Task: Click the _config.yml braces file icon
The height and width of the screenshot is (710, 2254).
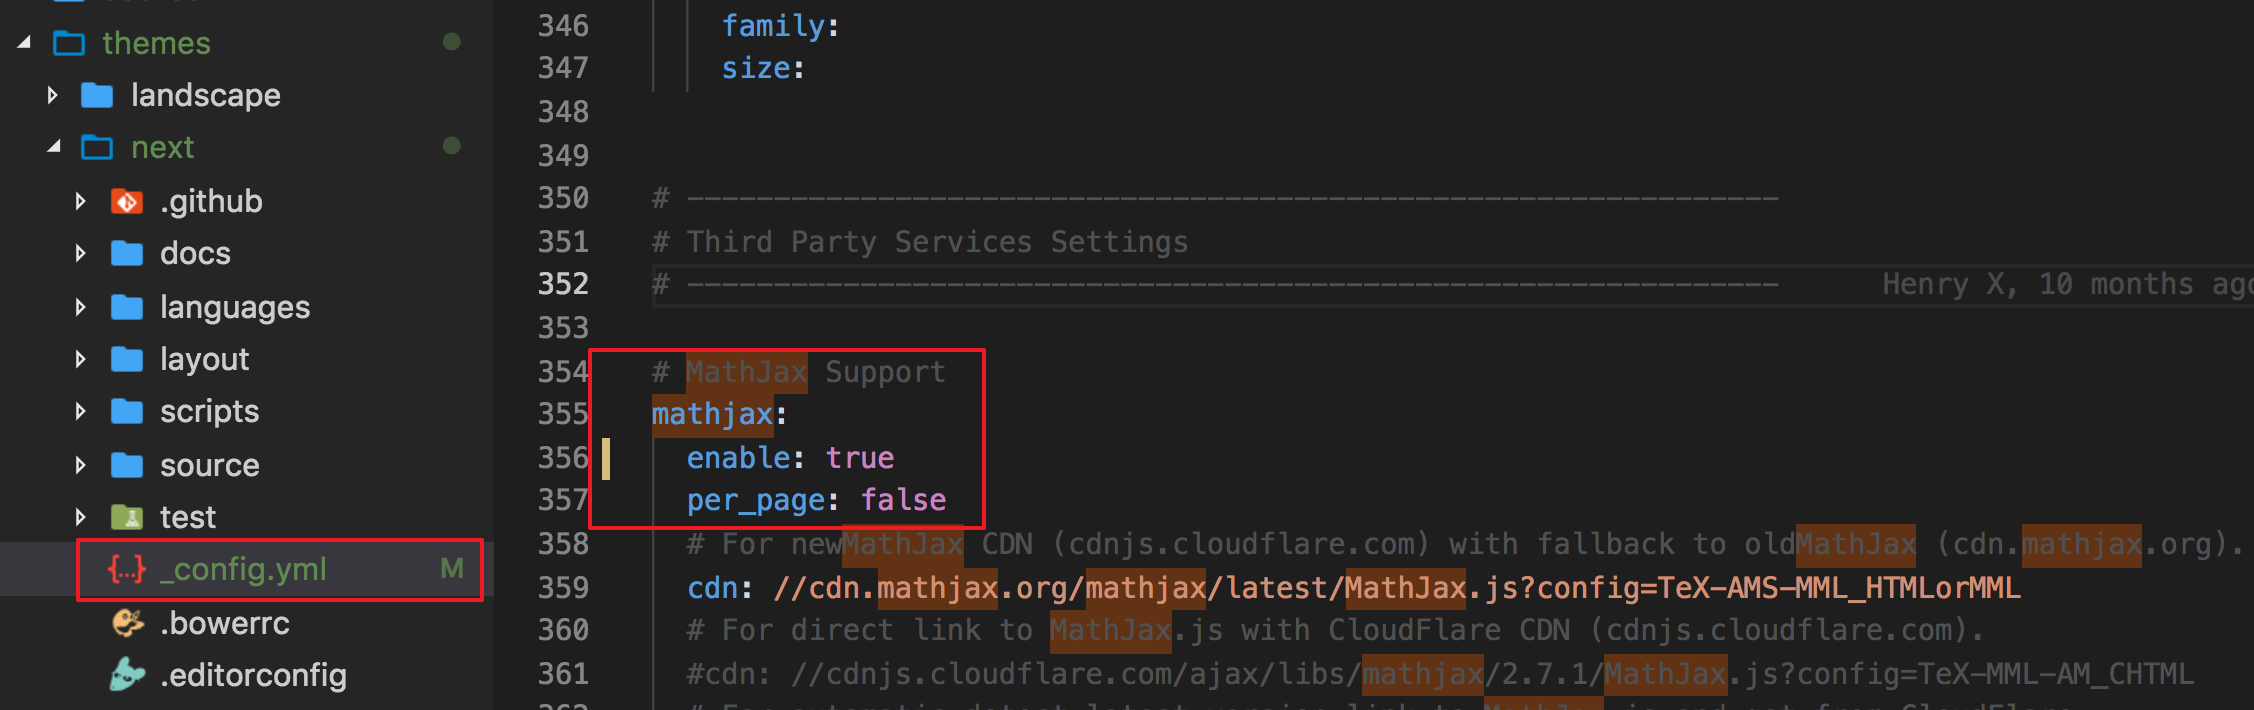Action: (127, 569)
